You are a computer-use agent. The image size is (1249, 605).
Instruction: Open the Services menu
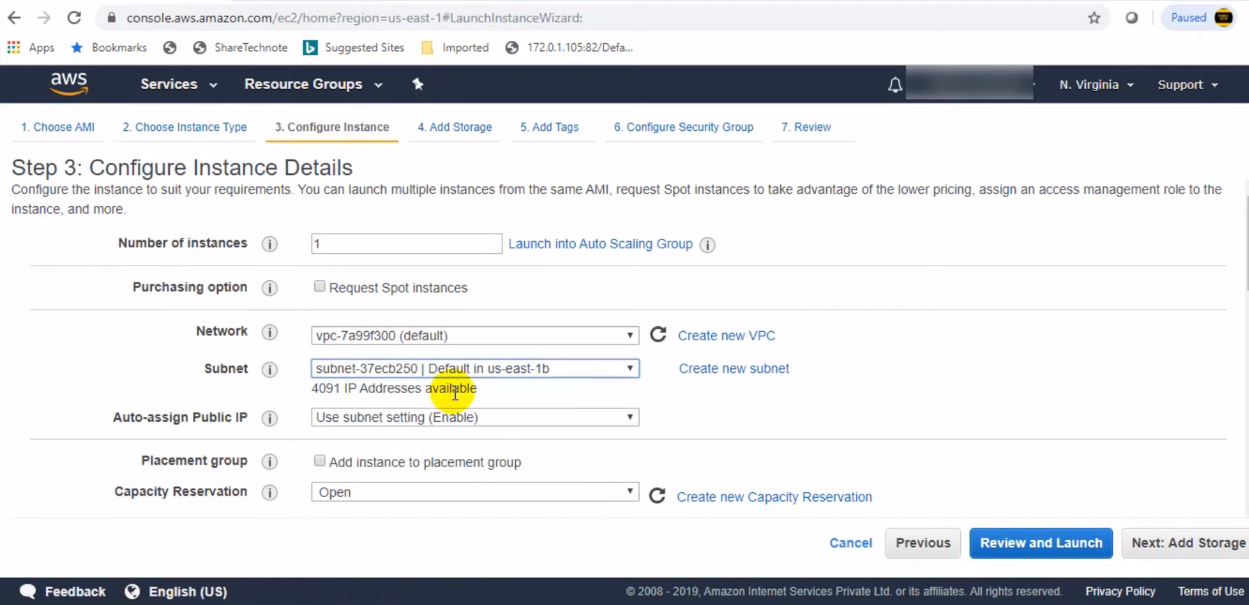[x=179, y=84]
